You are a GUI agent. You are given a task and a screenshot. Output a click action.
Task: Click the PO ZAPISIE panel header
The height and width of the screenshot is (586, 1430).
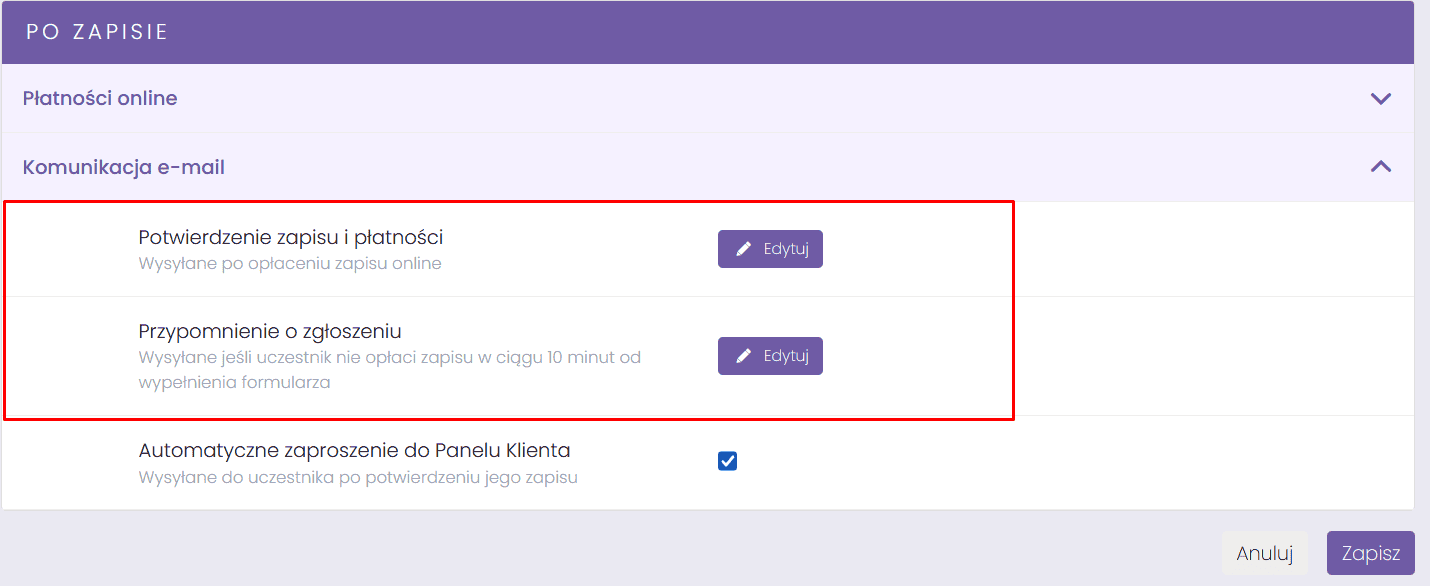(x=97, y=32)
